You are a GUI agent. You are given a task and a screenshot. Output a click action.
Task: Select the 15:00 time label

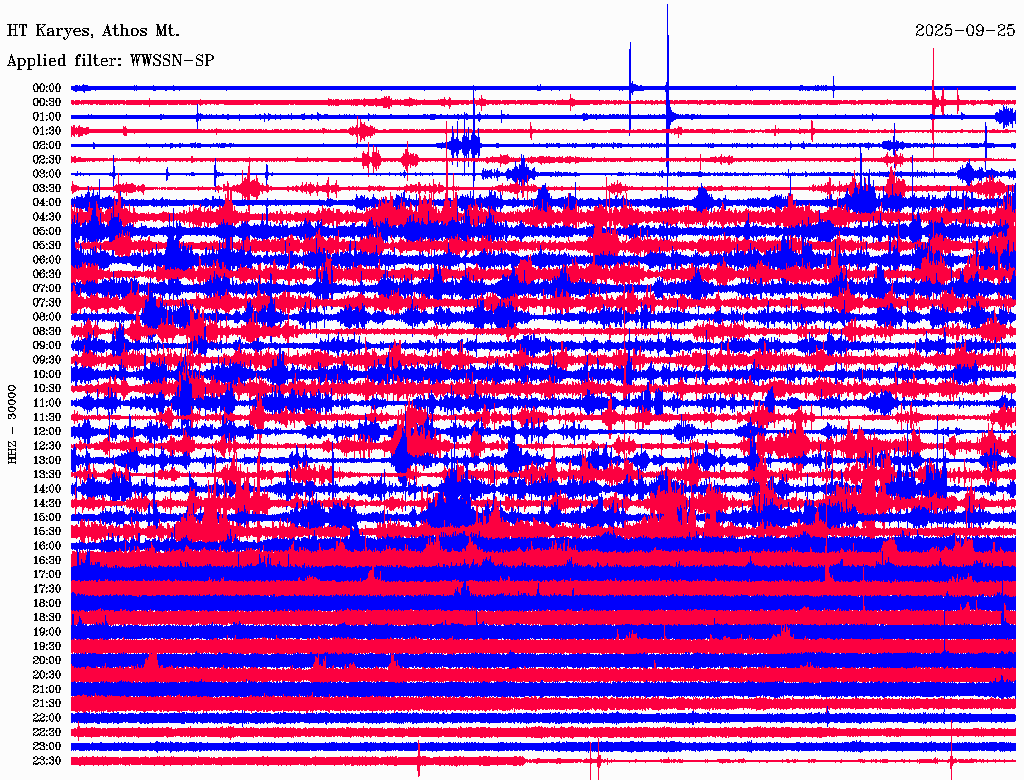point(46,517)
